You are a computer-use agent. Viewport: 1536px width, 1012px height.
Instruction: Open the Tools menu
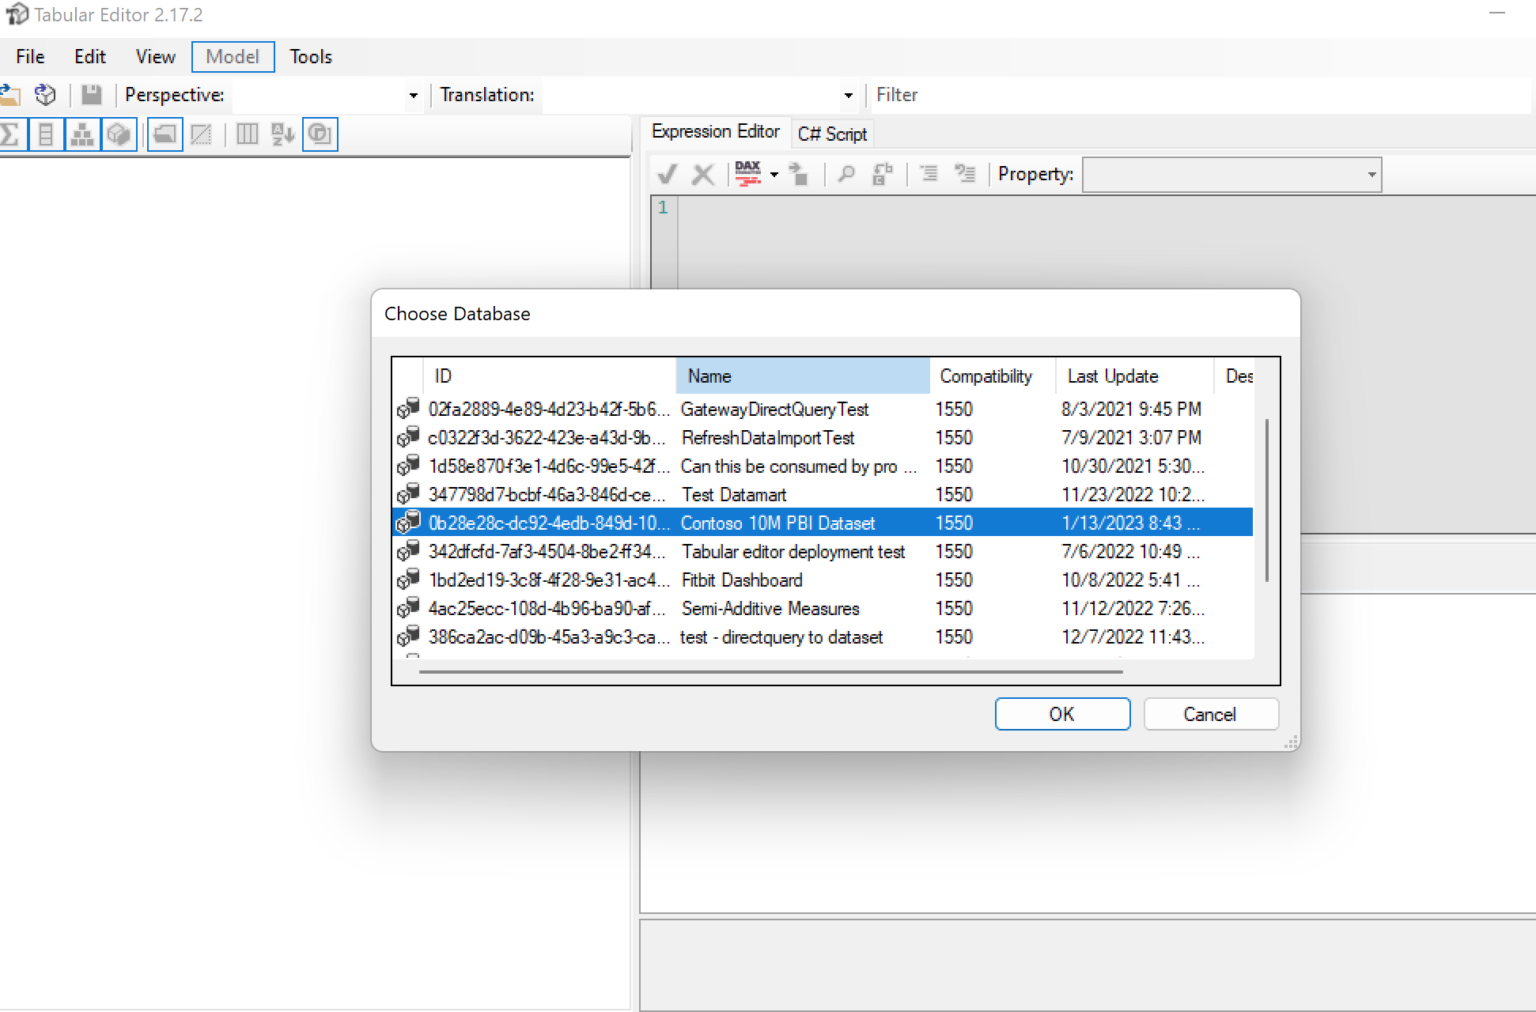pos(310,56)
